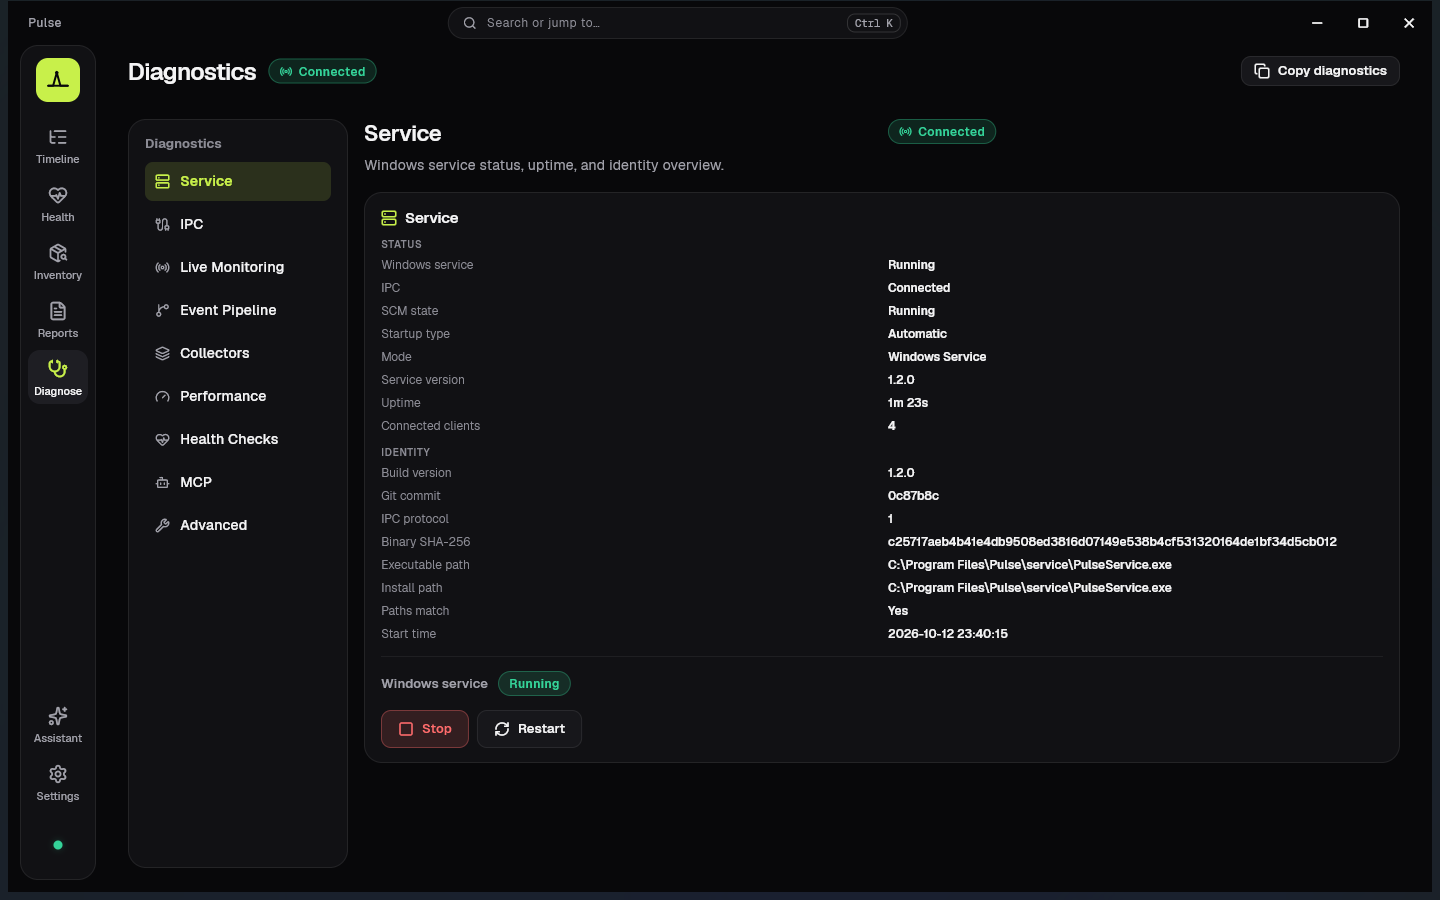View Health Checks diagnostics

click(x=238, y=439)
